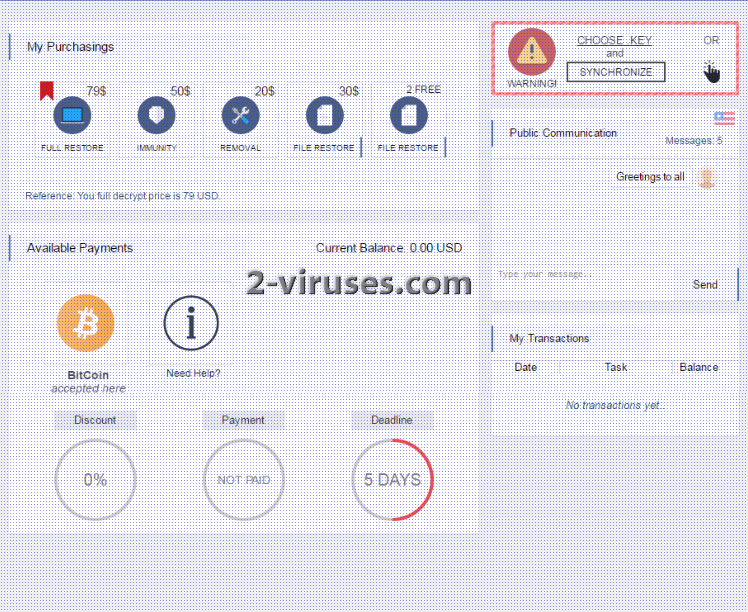Click the 0% Discount circle
Screen dimensions: 748x612
(95, 480)
